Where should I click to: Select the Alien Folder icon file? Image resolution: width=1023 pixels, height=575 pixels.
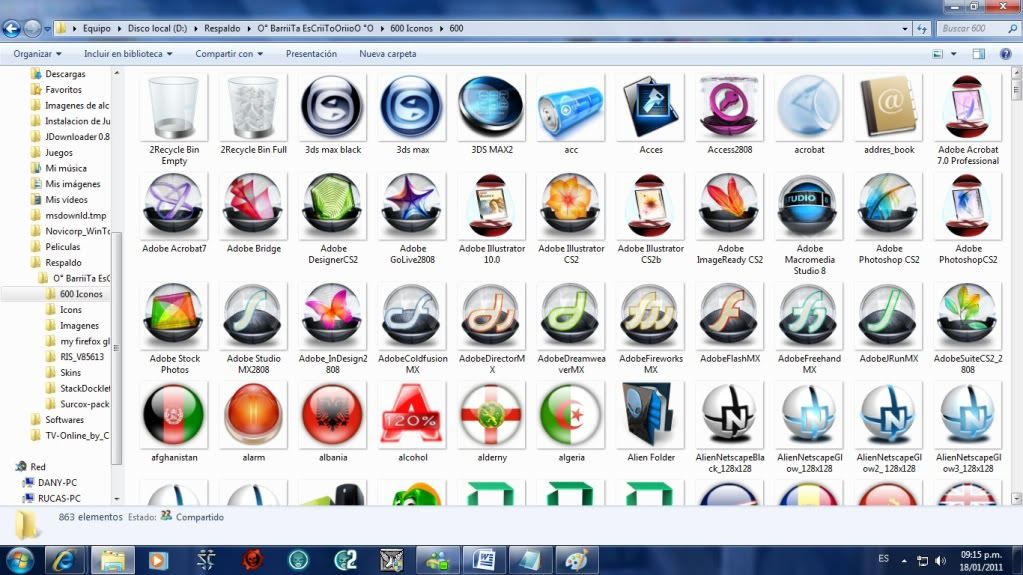[x=650, y=423]
